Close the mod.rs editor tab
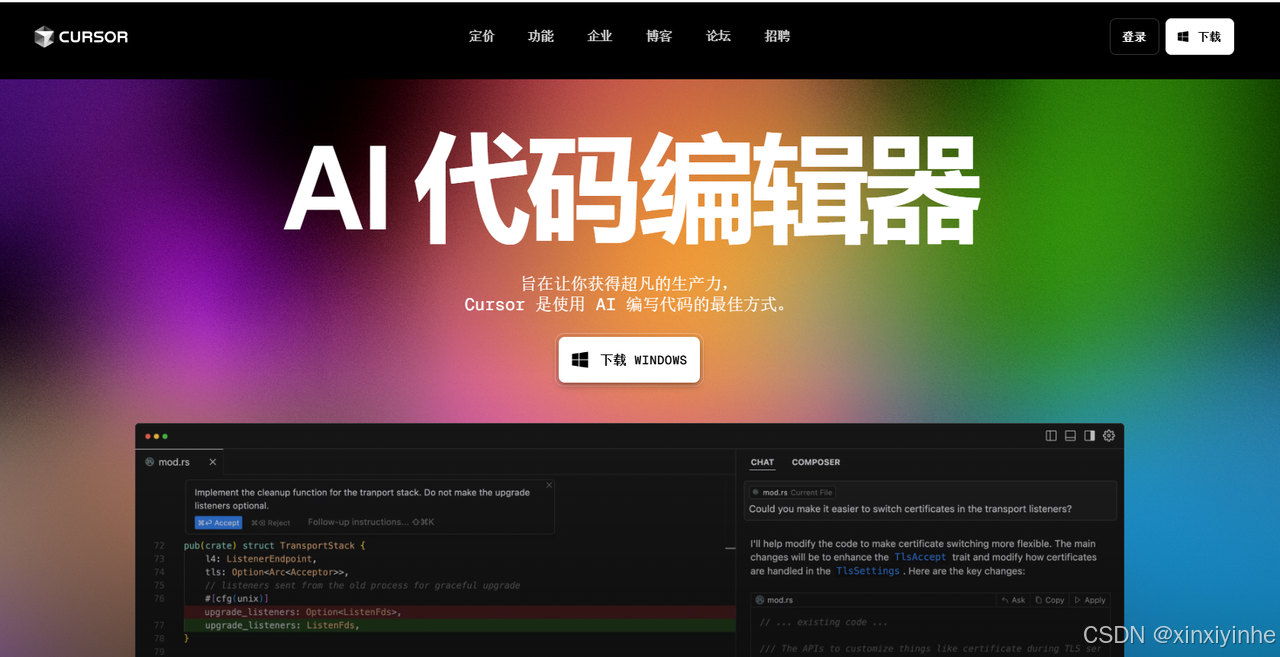This screenshot has height=657, width=1280. [211, 462]
